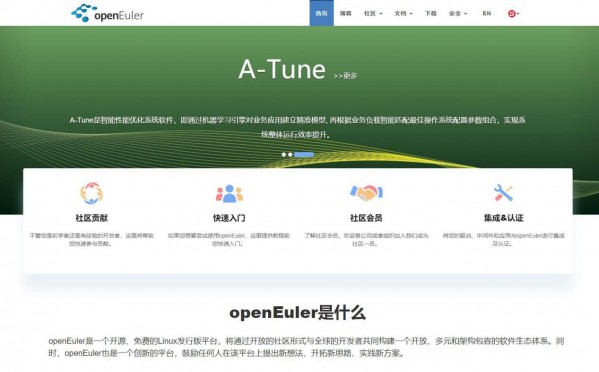Open the 社区贡献 card title
Screen dimensions: 599x372
point(92,218)
